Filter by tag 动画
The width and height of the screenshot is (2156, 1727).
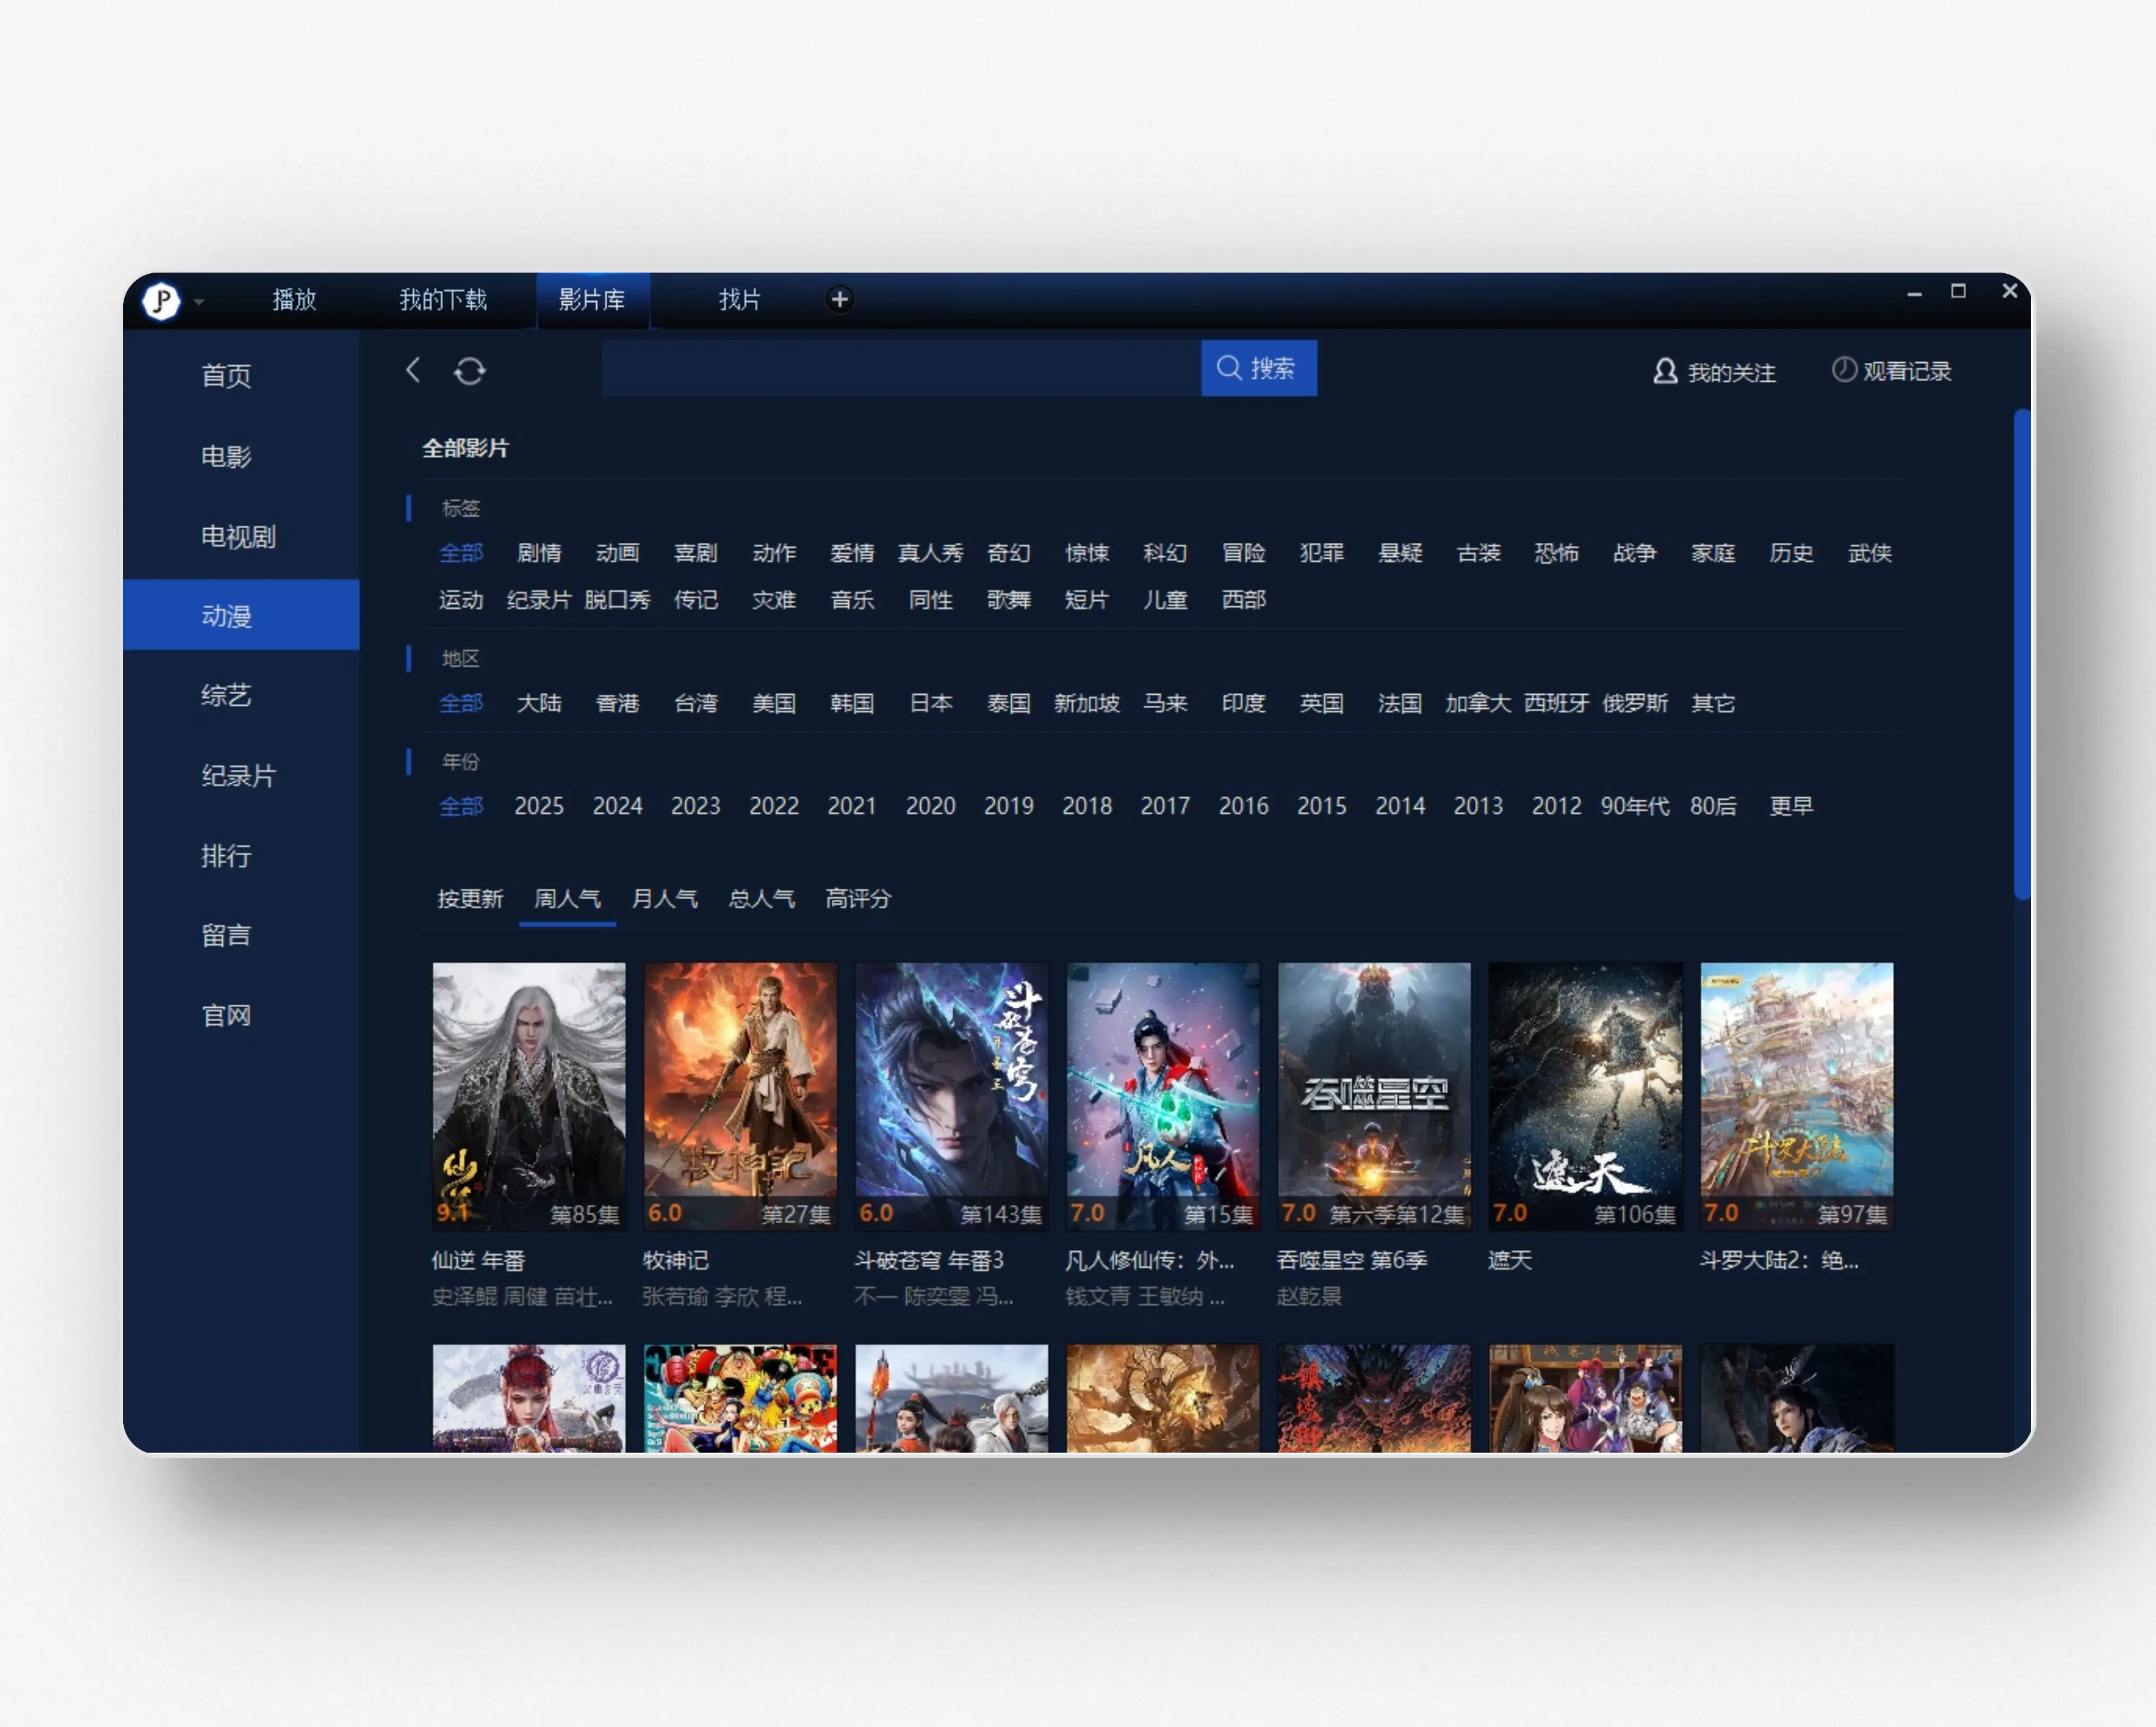617,553
